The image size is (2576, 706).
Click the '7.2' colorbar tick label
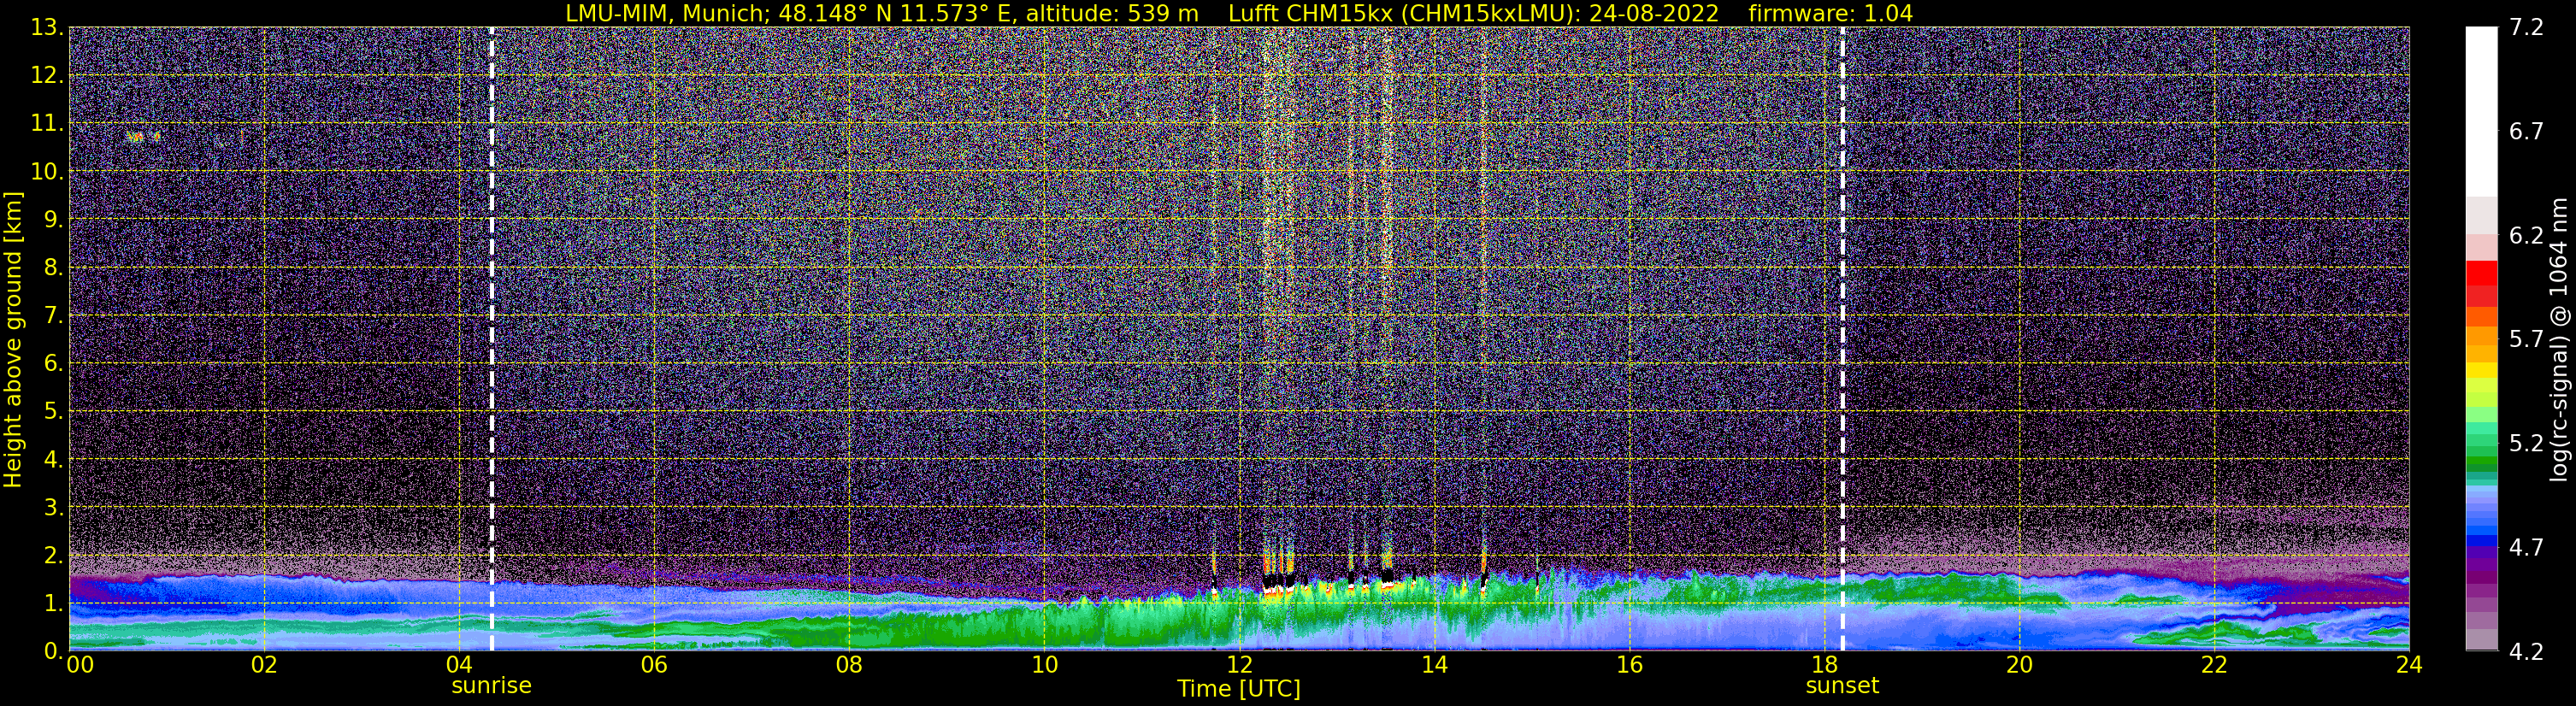click(2526, 27)
